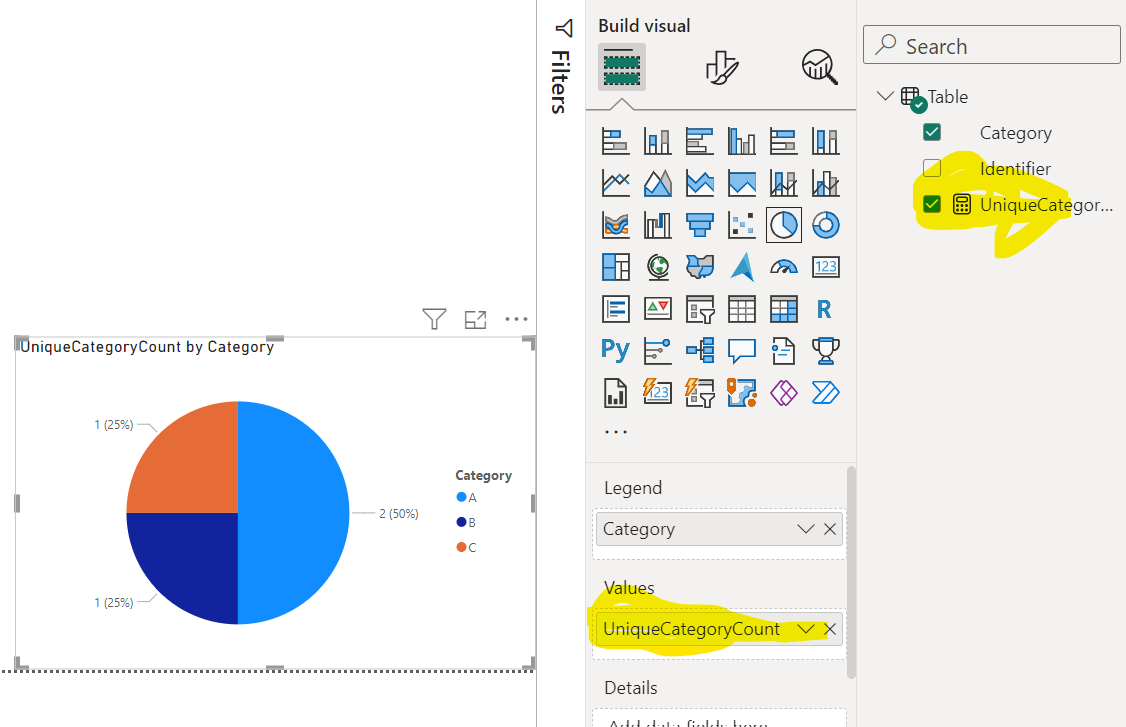Choose the globe map visual

point(657,267)
